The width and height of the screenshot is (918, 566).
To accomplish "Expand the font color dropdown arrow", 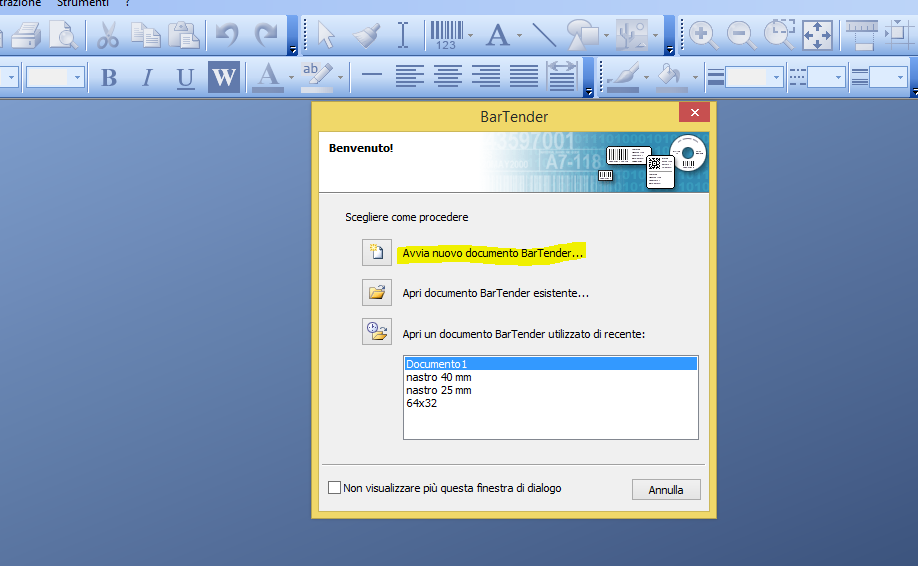I will click(291, 77).
